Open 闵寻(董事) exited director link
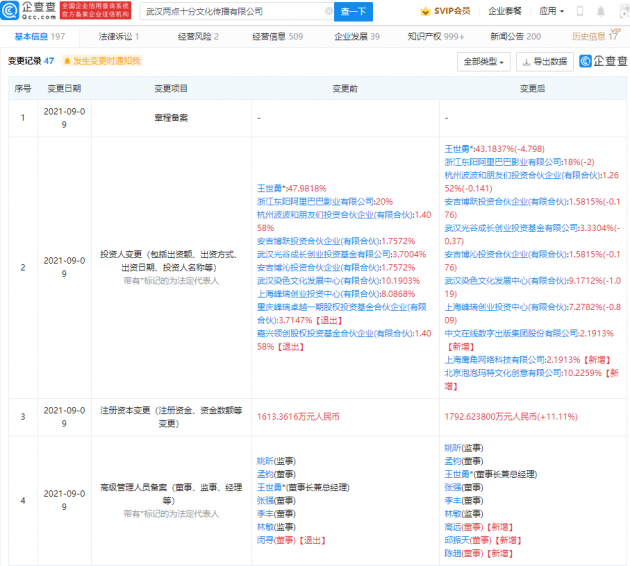The image size is (630, 566). (x=276, y=540)
